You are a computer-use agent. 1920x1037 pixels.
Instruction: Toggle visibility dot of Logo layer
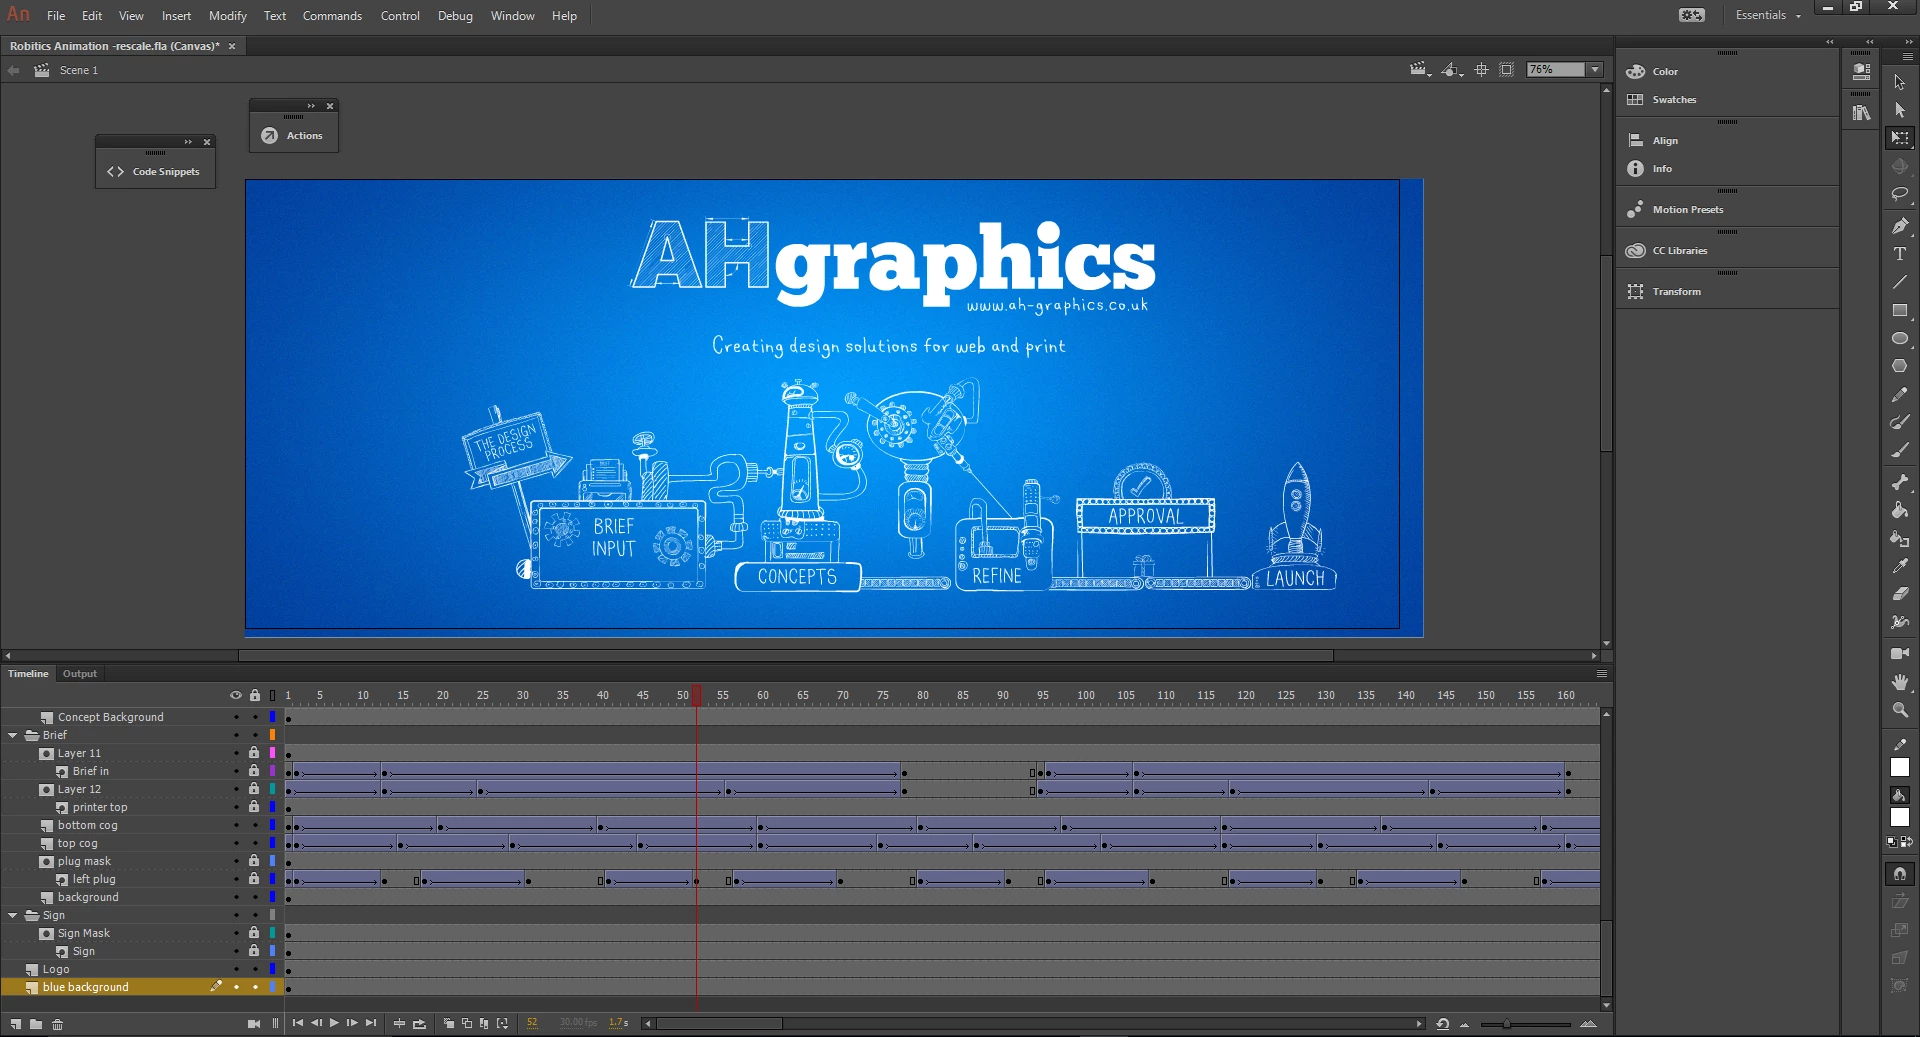tap(236, 969)
